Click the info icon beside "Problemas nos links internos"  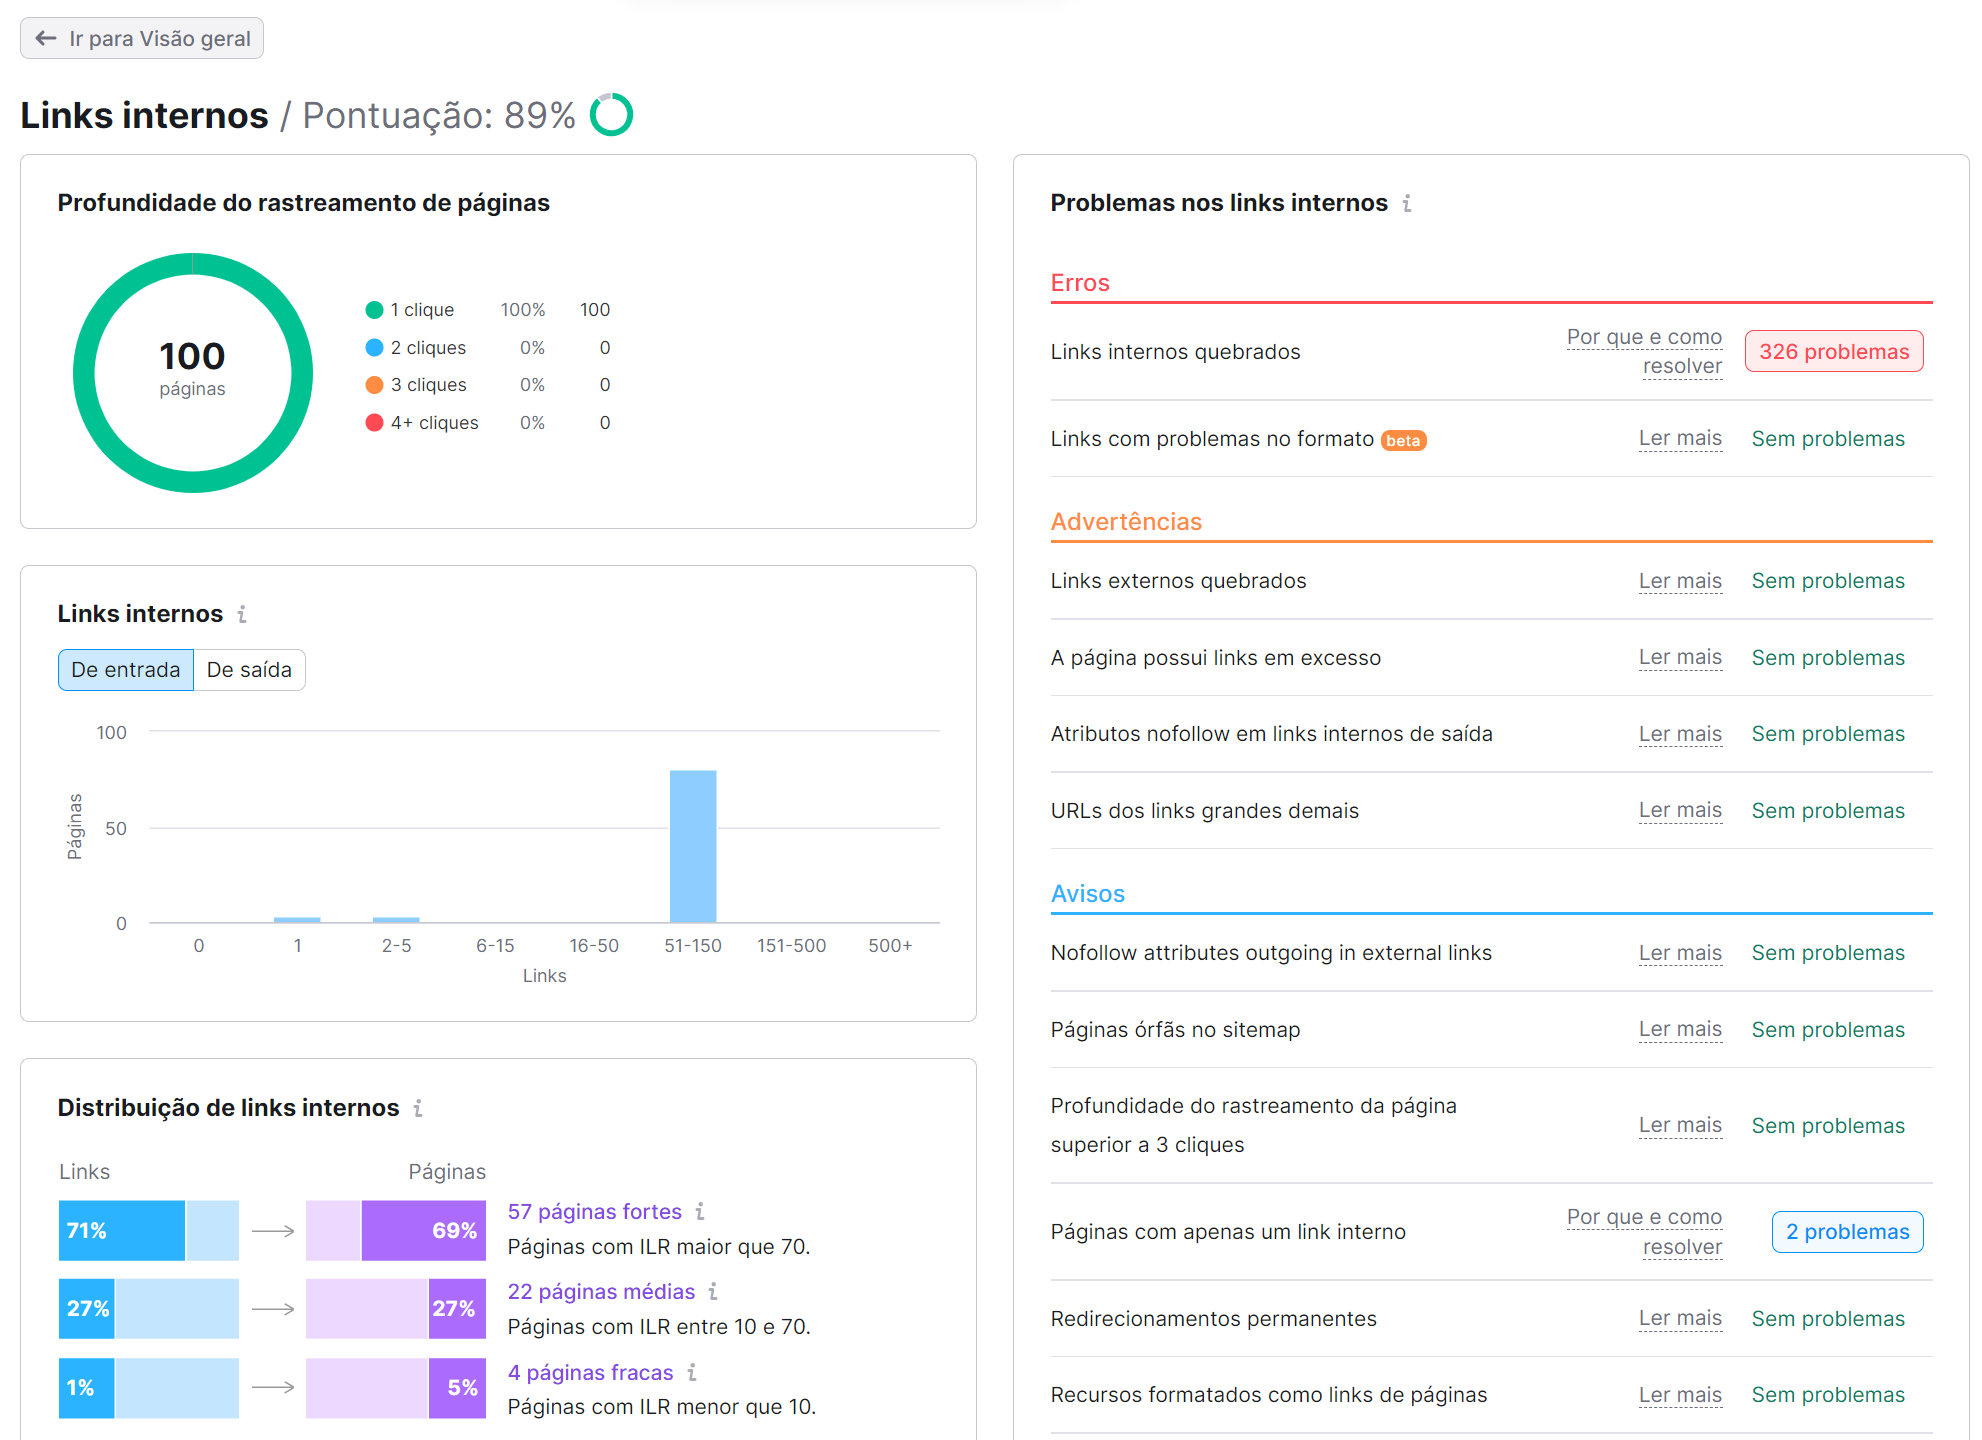(x=1408, y=203)
